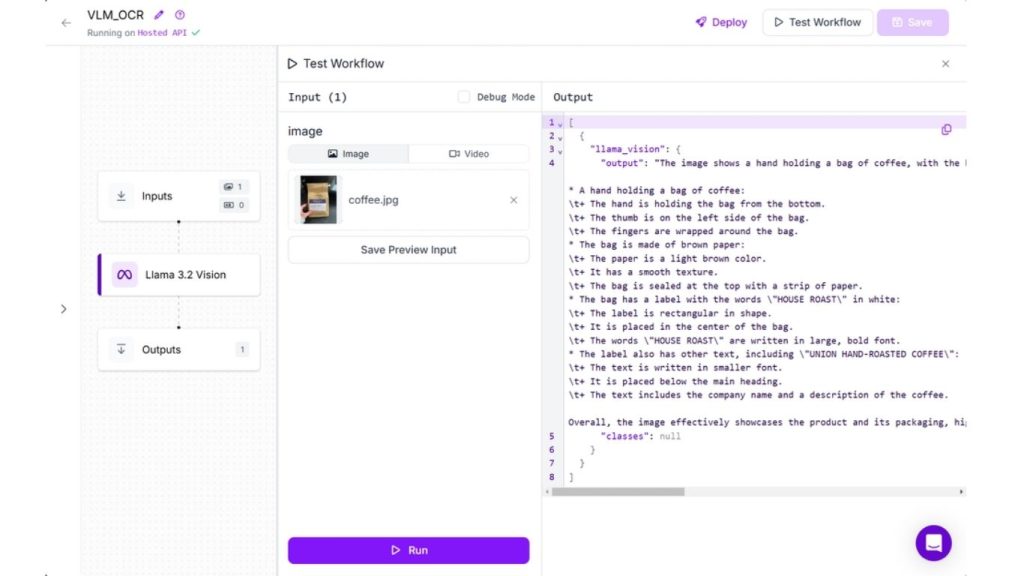Select the Outputs node in the canvas
This screenshot has width=1024, height=576.
(179, 350)
